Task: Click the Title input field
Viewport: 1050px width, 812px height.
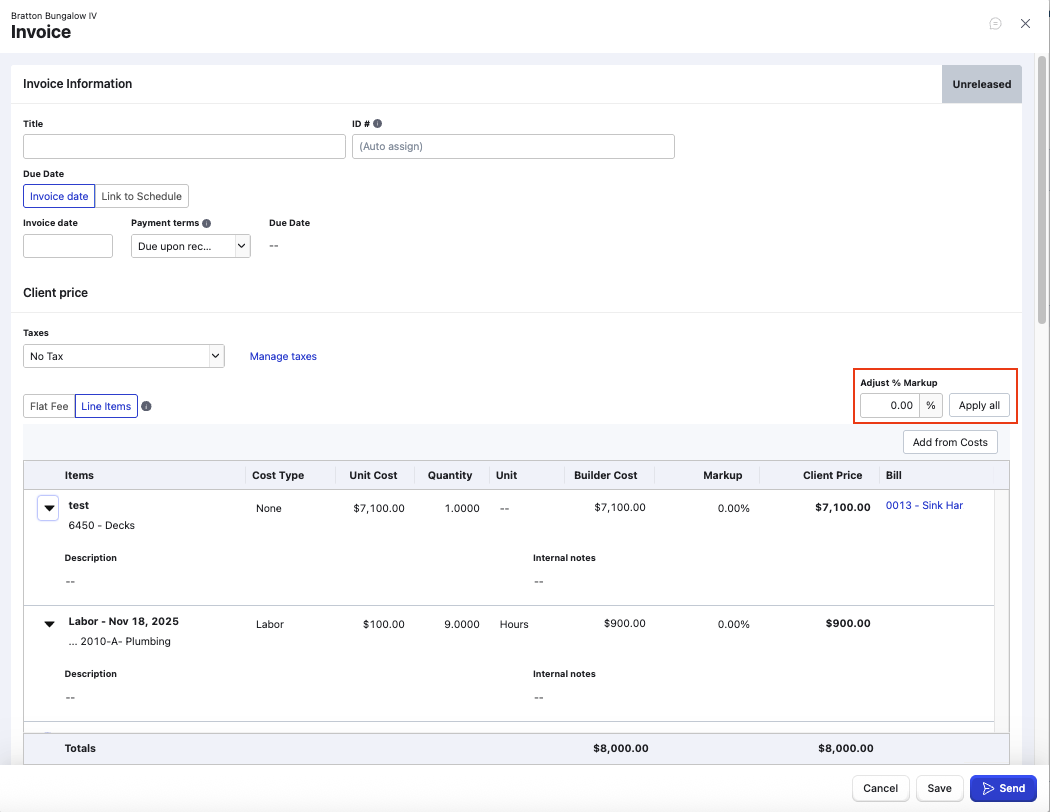Action: (184, 147)
